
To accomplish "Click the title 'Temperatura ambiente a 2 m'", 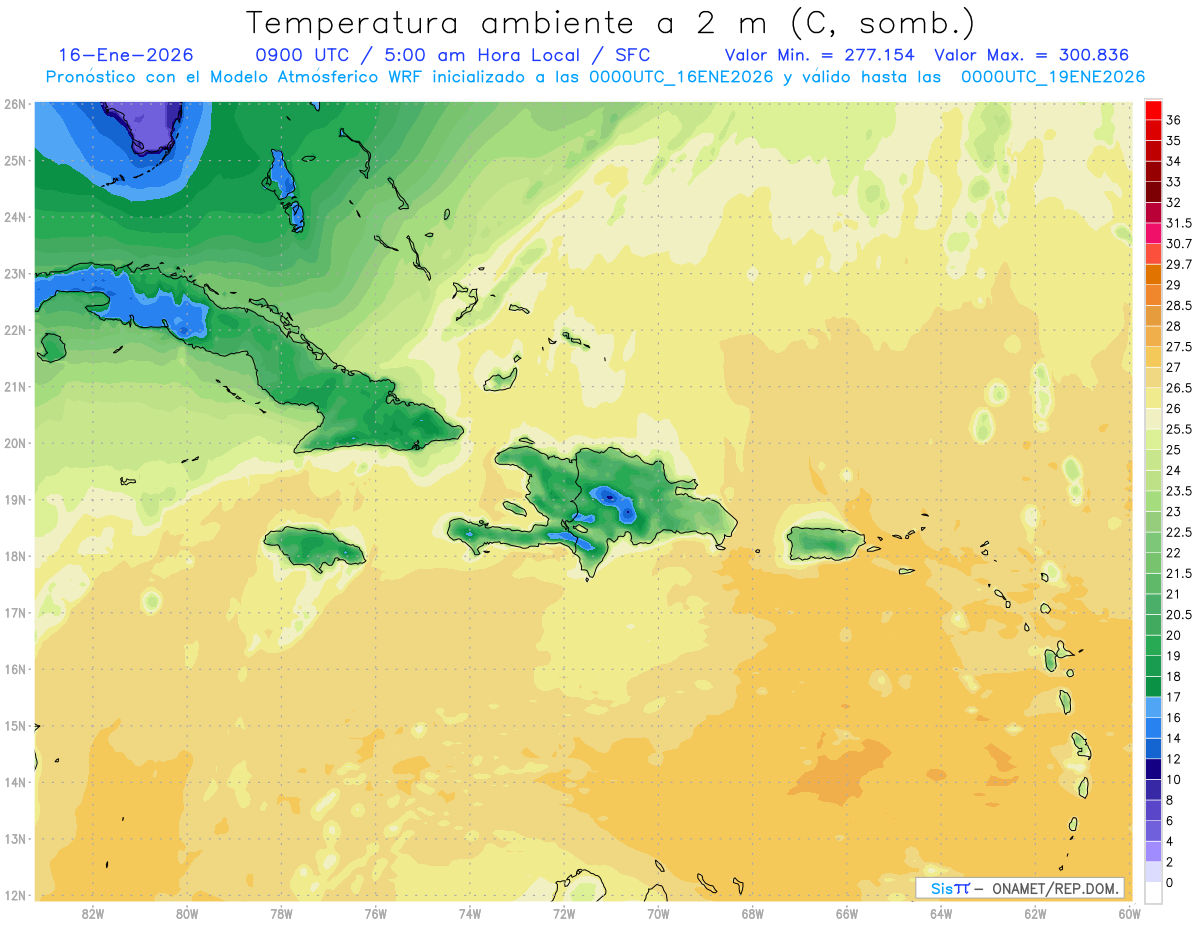I will click(509, 22).
